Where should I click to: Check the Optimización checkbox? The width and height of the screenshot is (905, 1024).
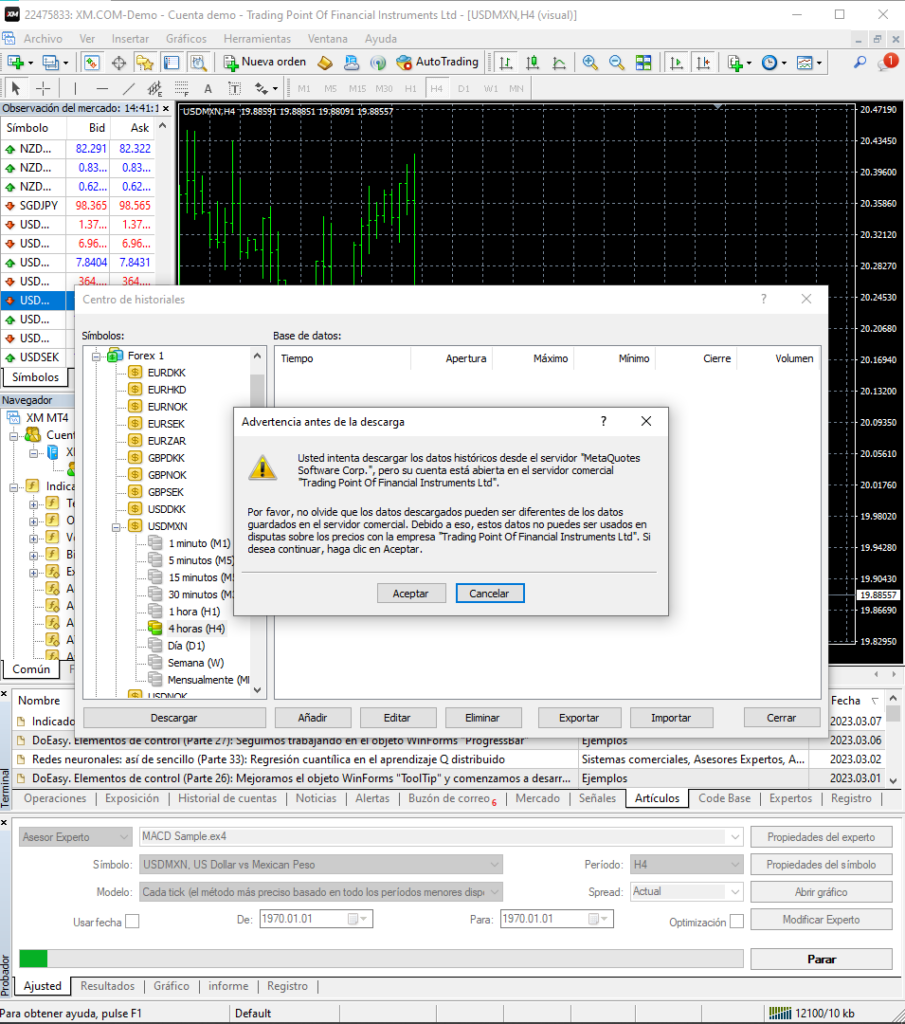pyautogui.click(x=737, y=921)
